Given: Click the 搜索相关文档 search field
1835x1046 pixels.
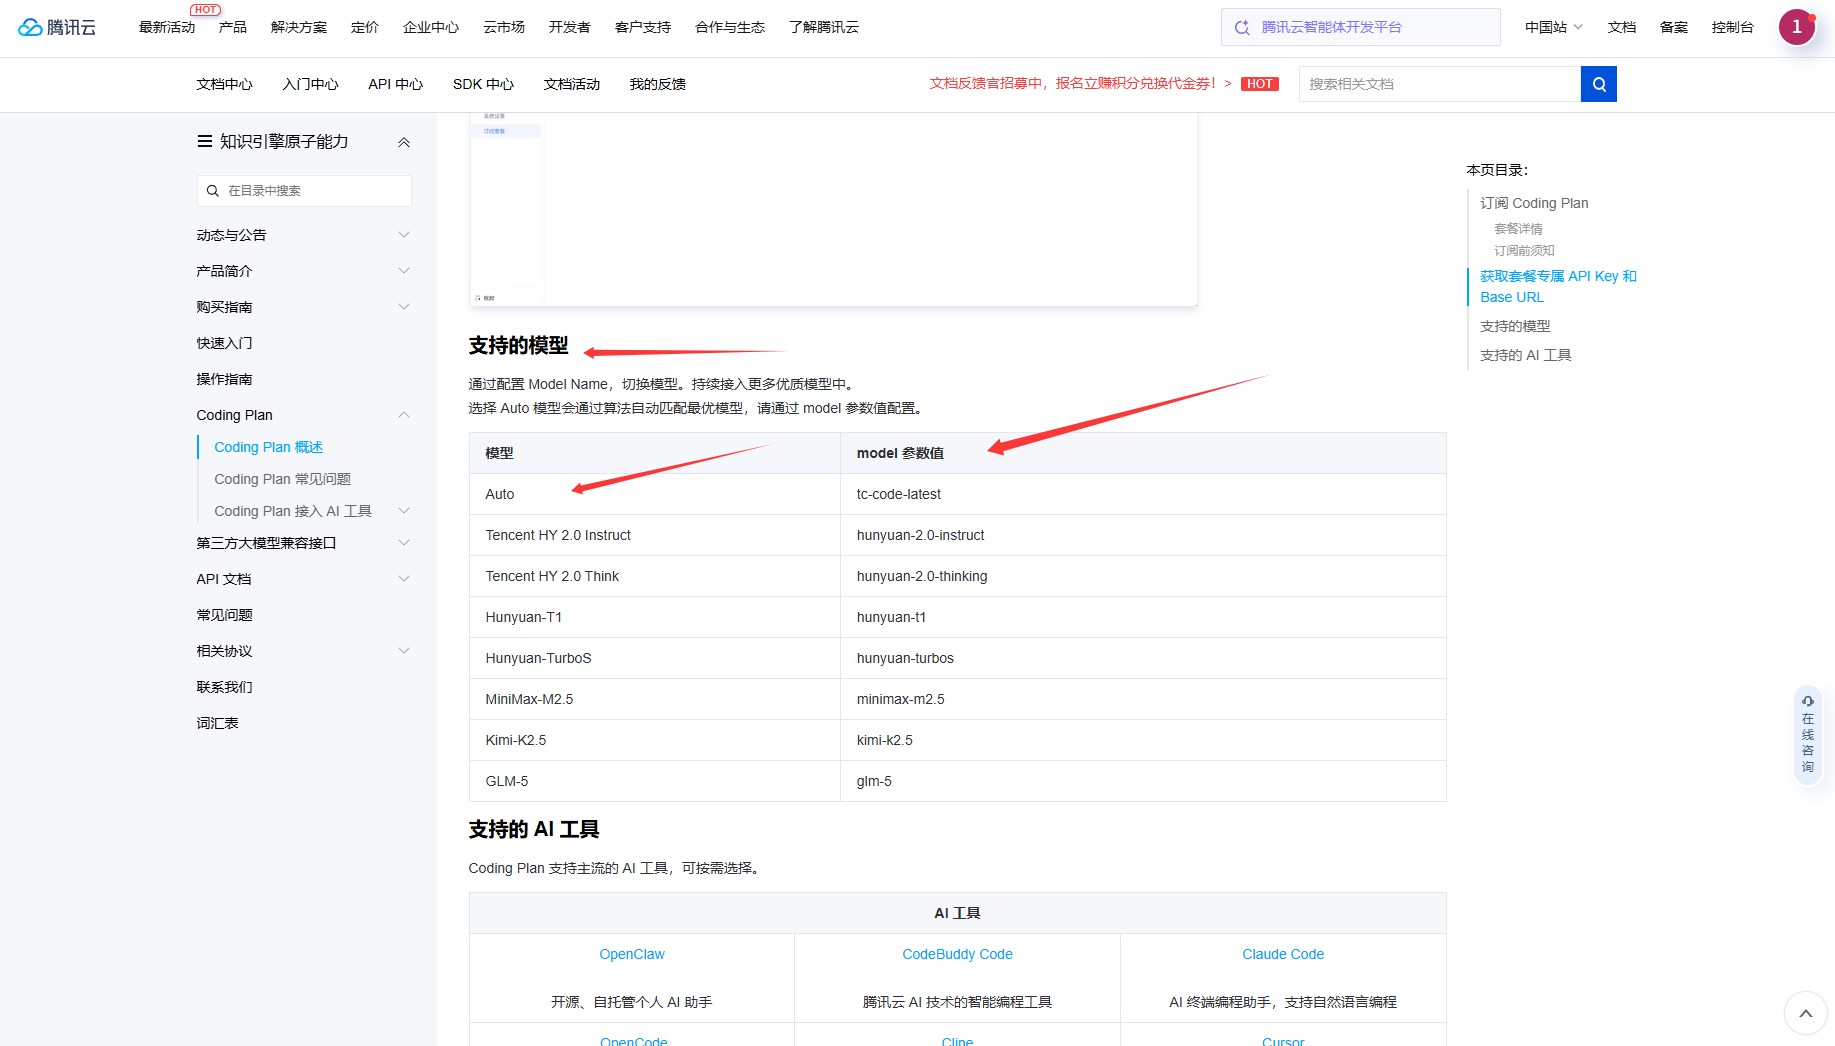Looking at the screenshot, I should pos(1438,84).
